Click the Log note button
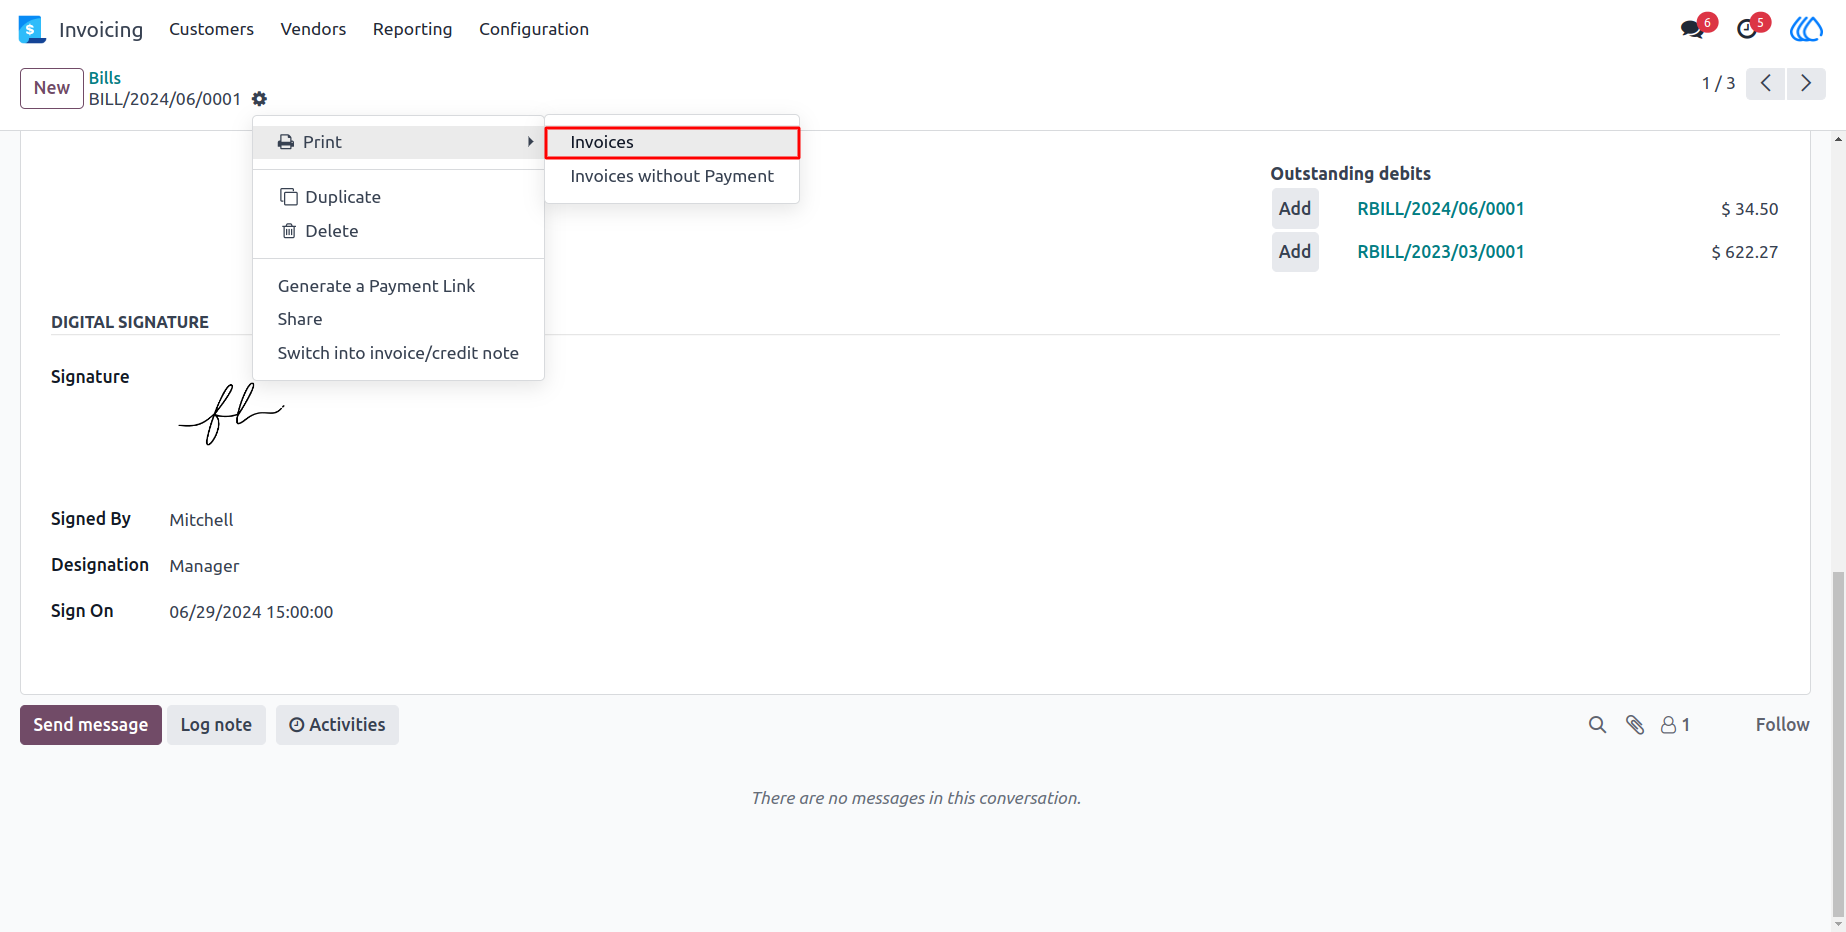Image resolution: width=1846 pixels, height=932 pixels. pyautogui.click(x=216, y=725)
